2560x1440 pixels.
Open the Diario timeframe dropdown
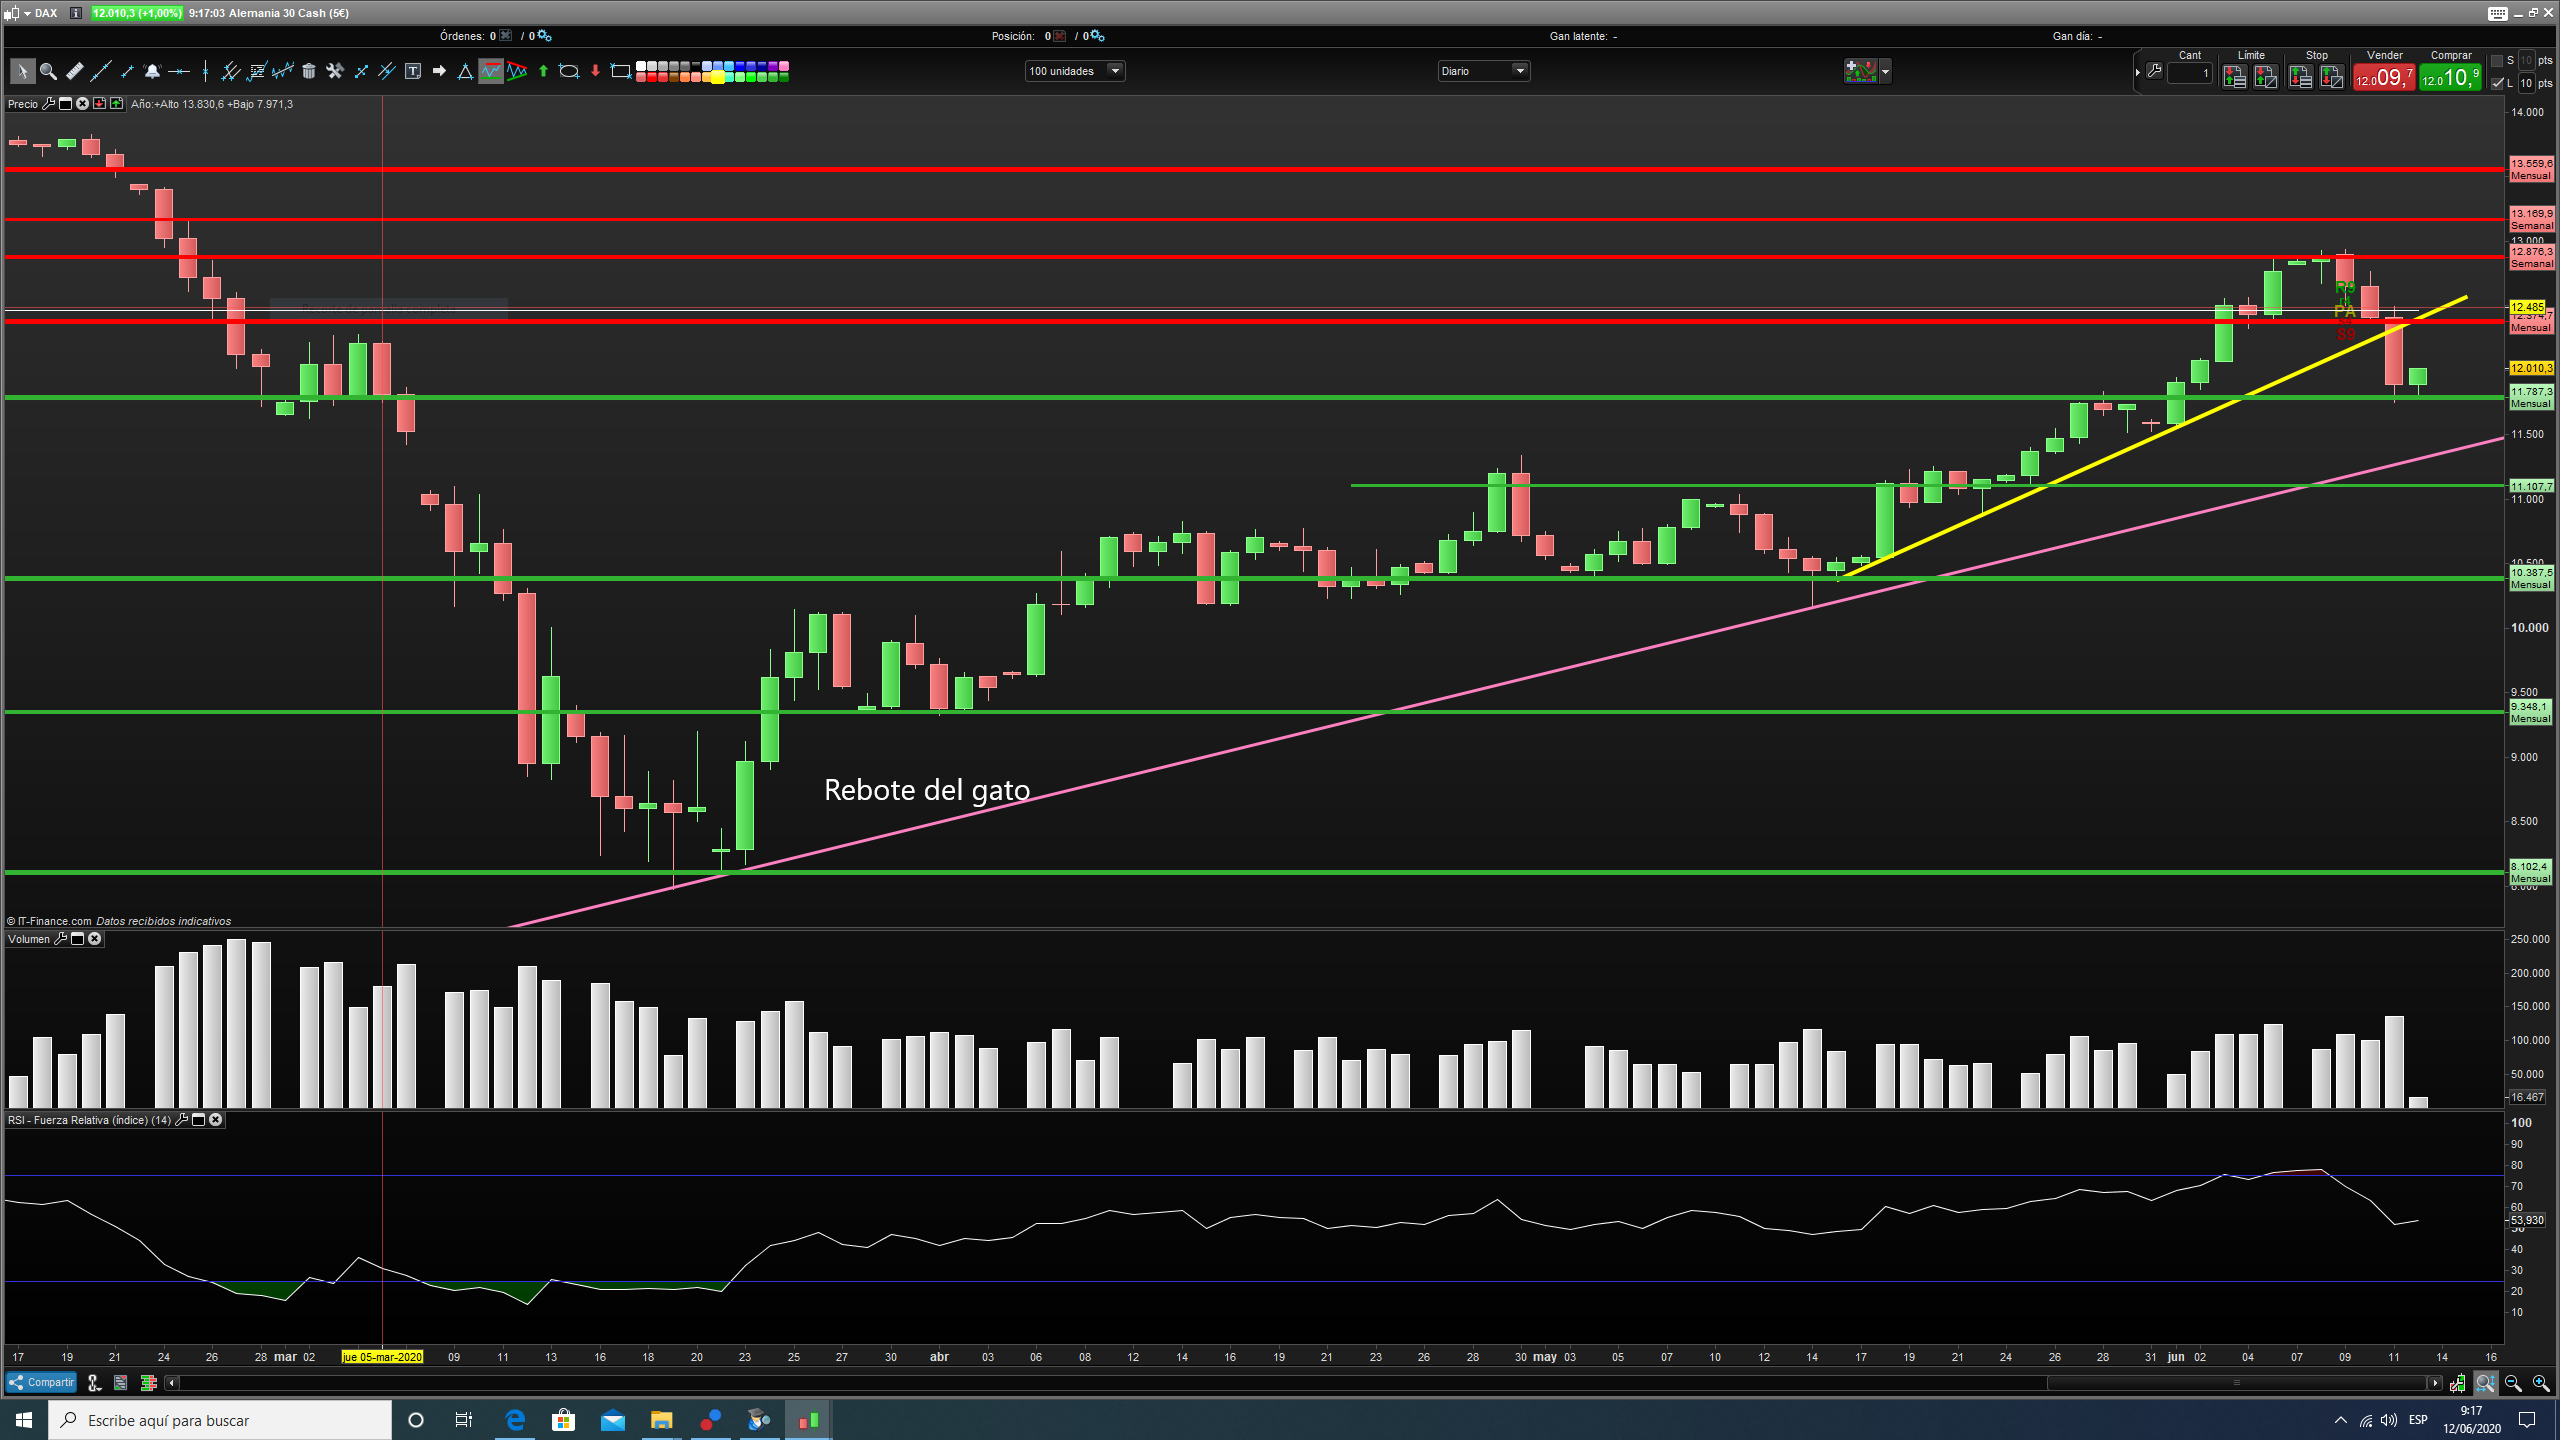click(1520, 71)
